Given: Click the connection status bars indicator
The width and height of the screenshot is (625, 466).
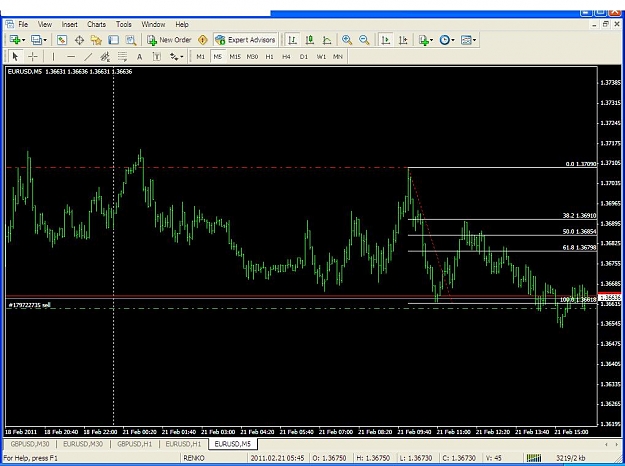Looking at the screenshot, I should click(x=534, y=458).
